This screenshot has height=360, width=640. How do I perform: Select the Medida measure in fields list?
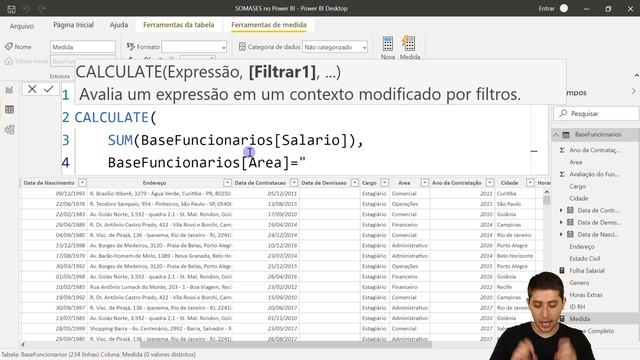tap(580, 319)
